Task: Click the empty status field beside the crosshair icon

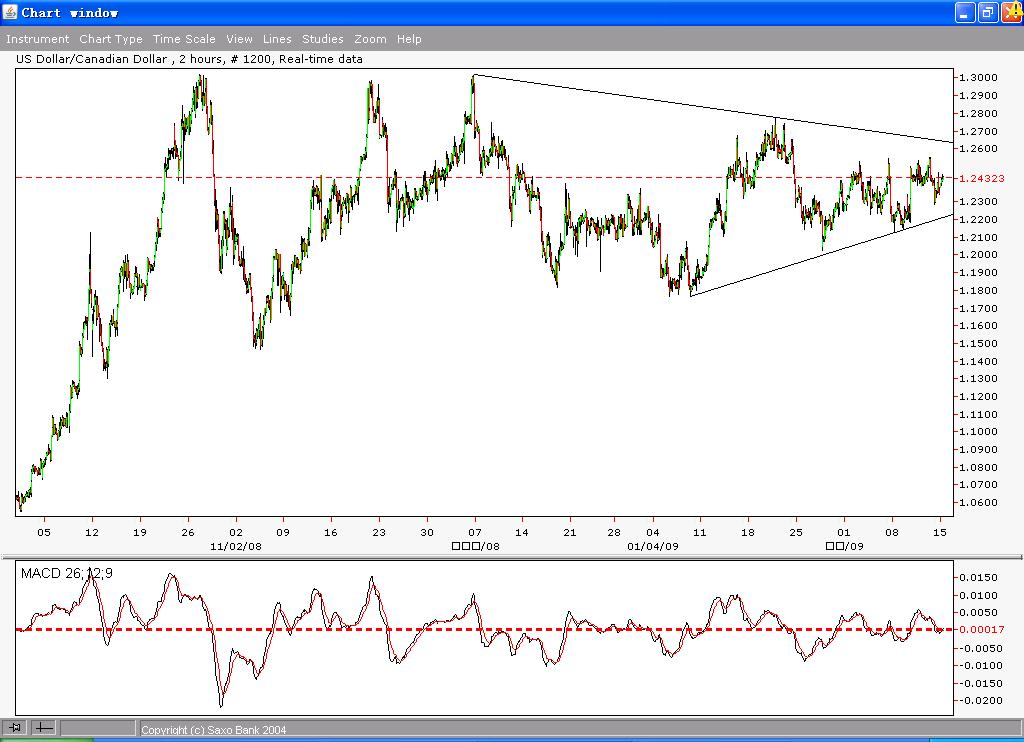Action: pos(98,728)
